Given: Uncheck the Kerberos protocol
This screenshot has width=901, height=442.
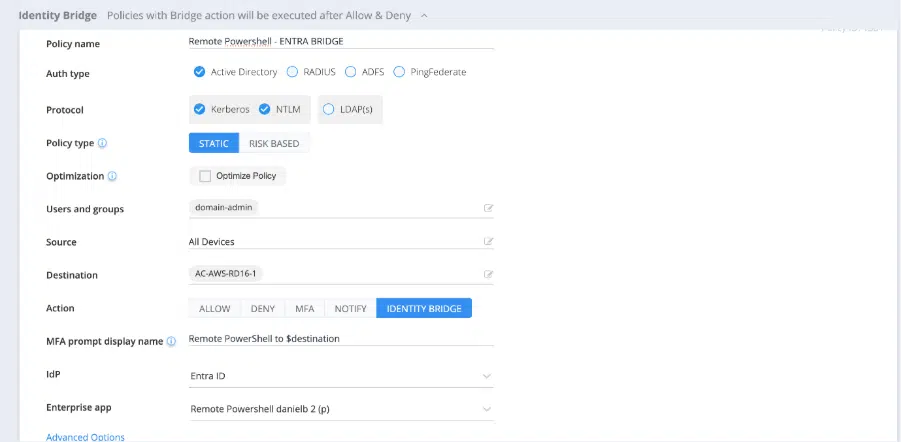Looking at the screenshot, I should pos(200,109).
